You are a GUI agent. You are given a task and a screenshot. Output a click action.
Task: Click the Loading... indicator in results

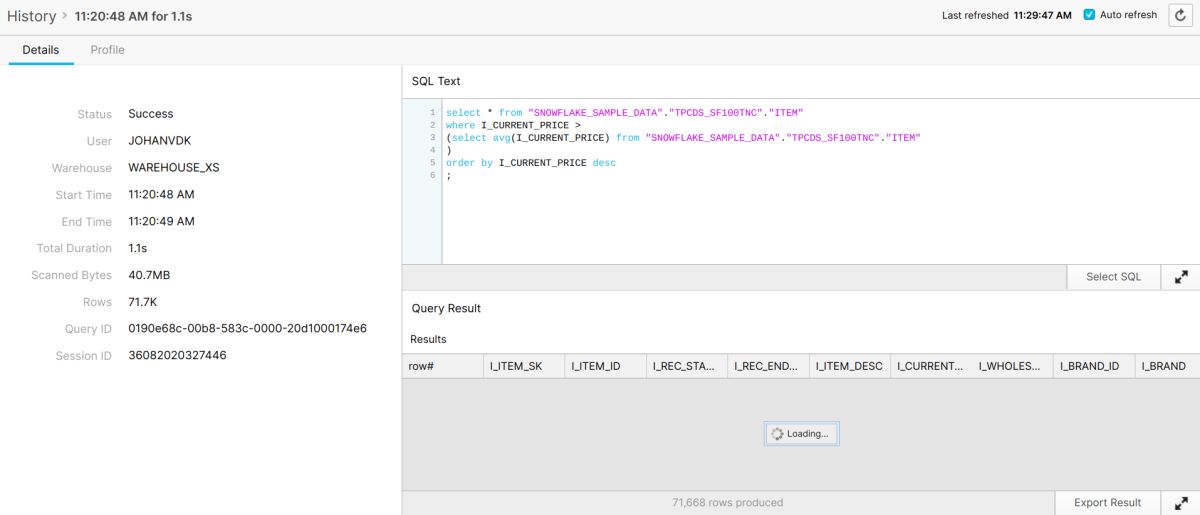802,434
